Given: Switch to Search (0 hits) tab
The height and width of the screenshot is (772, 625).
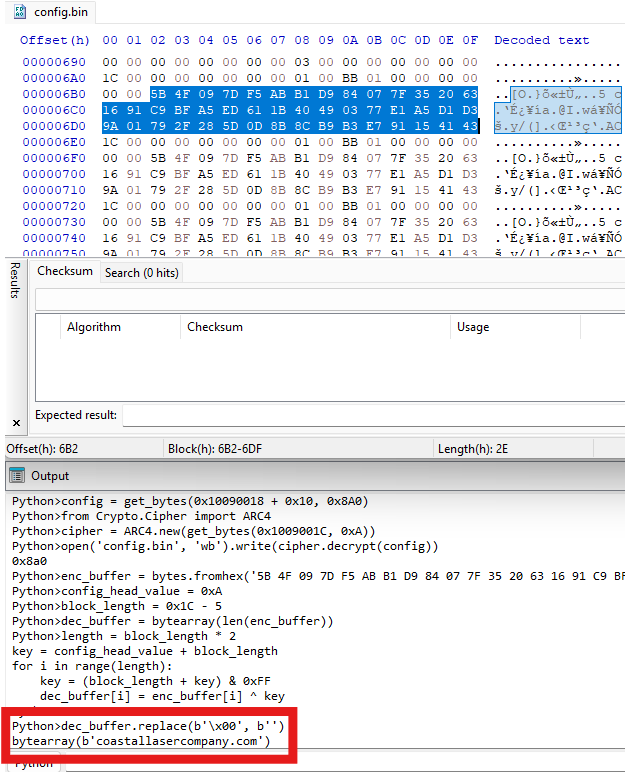Looking at the screenshot, I should tap(141, 273).
